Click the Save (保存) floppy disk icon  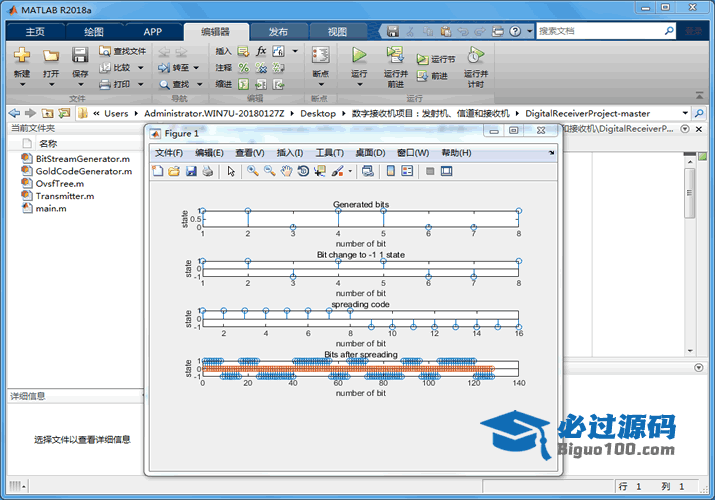[x=80, y=55]
